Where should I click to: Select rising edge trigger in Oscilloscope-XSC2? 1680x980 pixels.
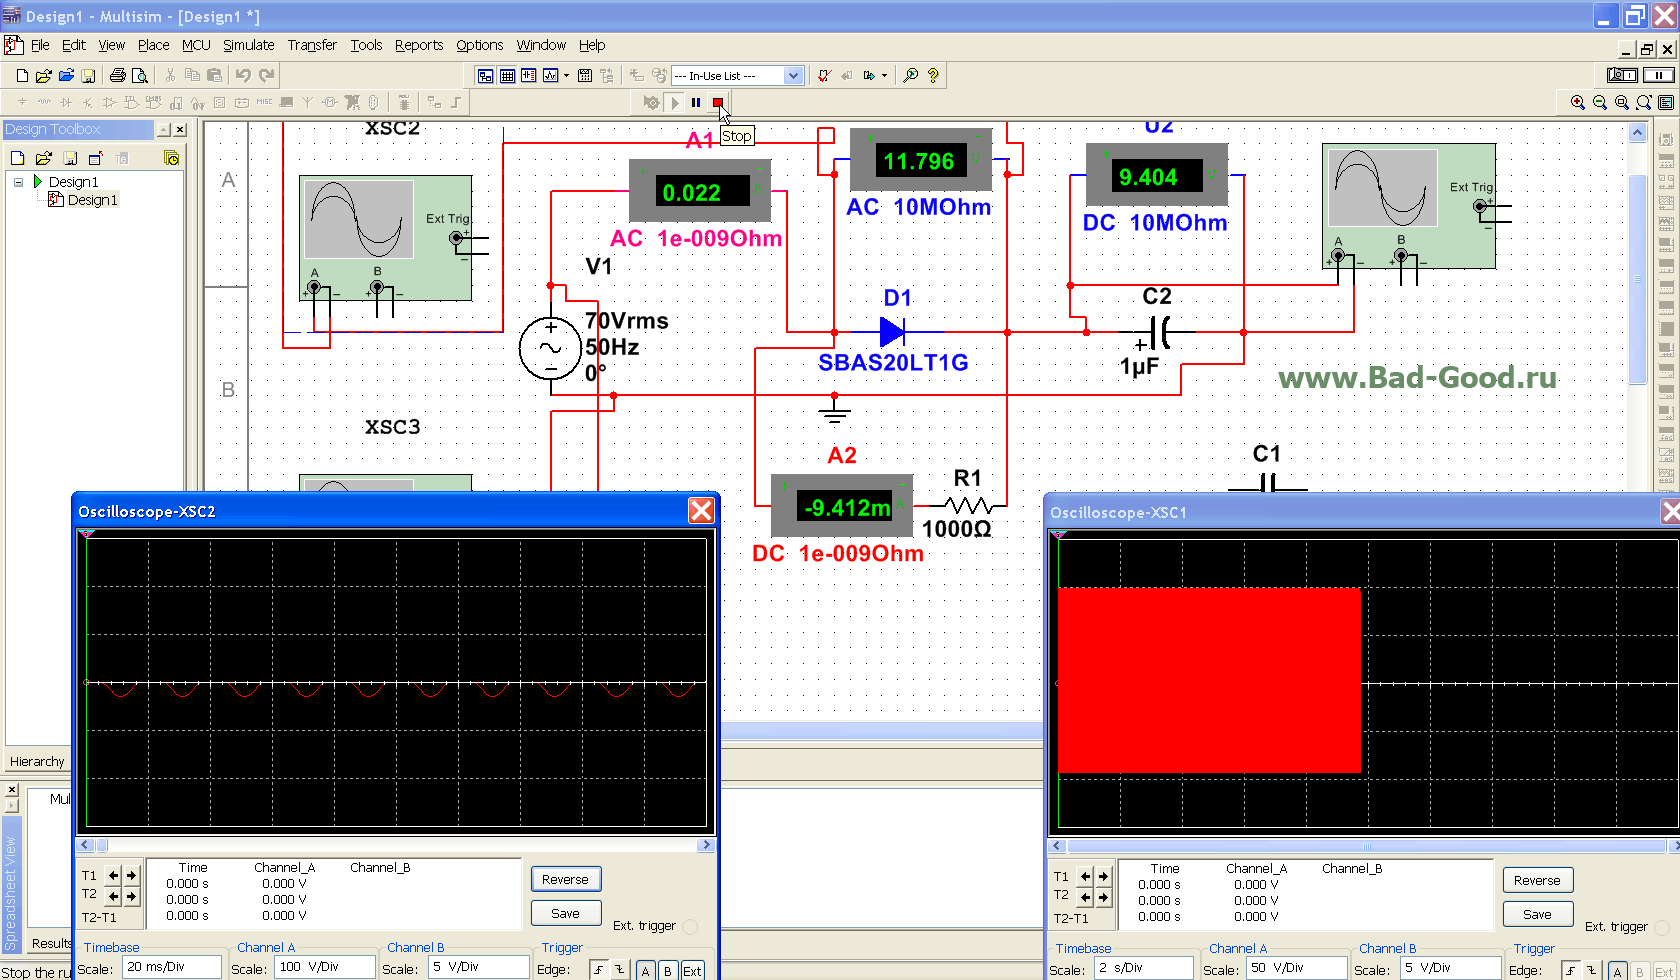pyautogui.click(x=598, y=969)
